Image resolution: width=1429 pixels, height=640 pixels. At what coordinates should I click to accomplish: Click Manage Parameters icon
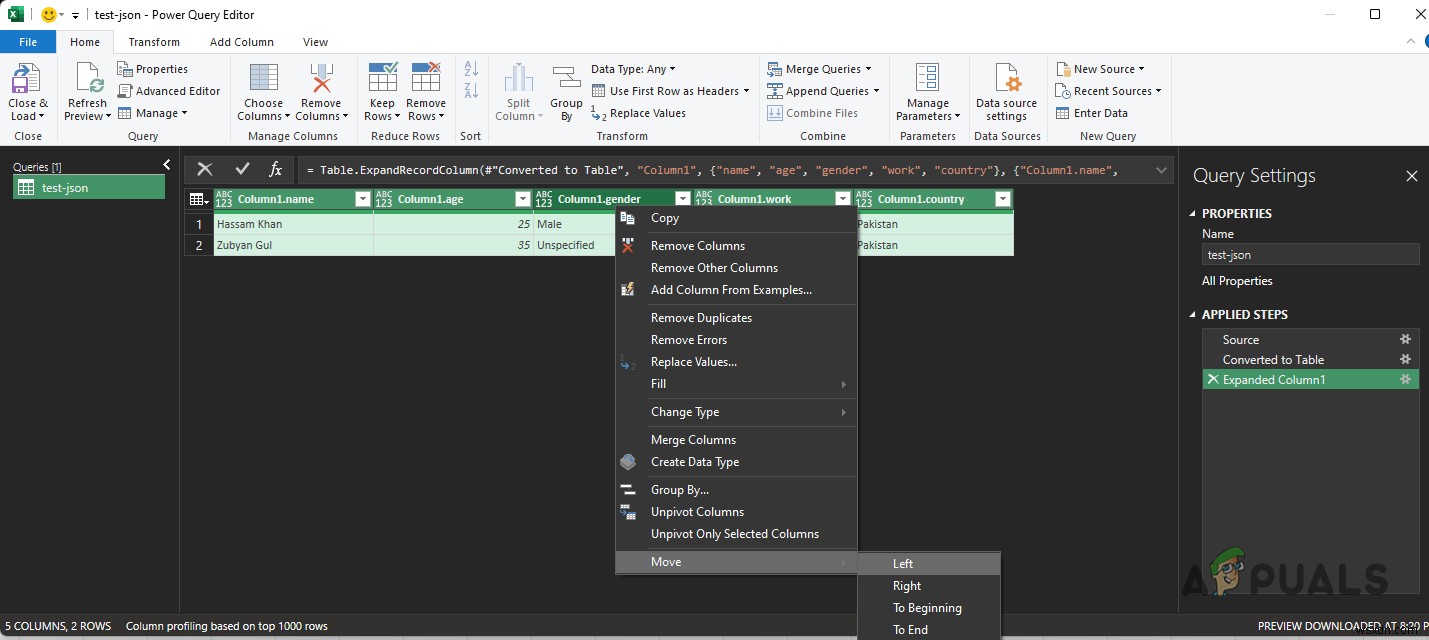tap(926, 90)
